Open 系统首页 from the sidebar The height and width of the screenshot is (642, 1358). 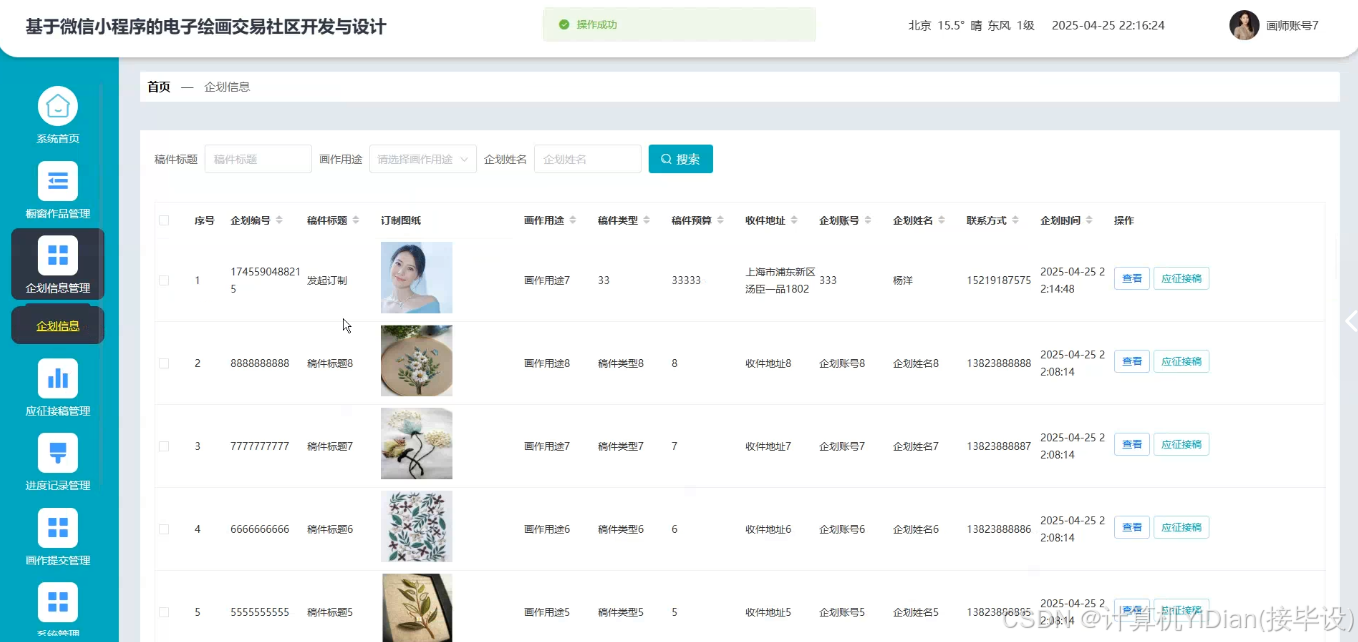coord(57,112)
